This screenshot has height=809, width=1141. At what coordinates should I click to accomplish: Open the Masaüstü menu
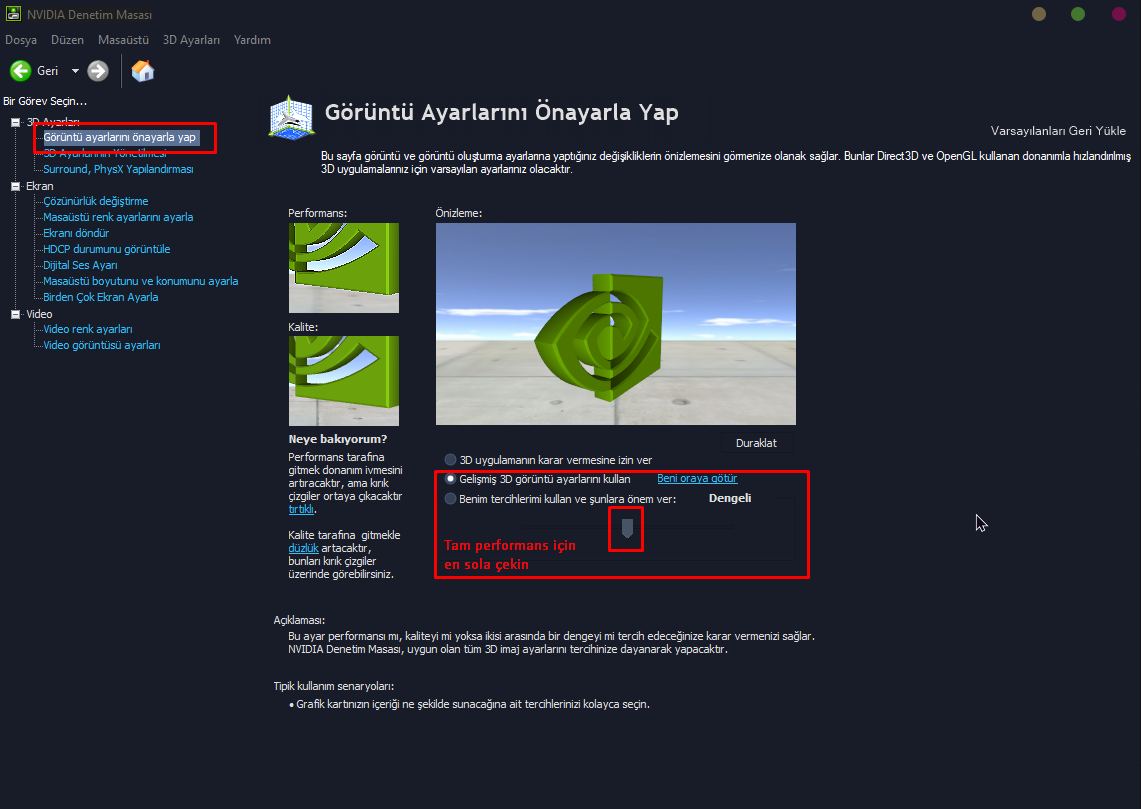123,40
